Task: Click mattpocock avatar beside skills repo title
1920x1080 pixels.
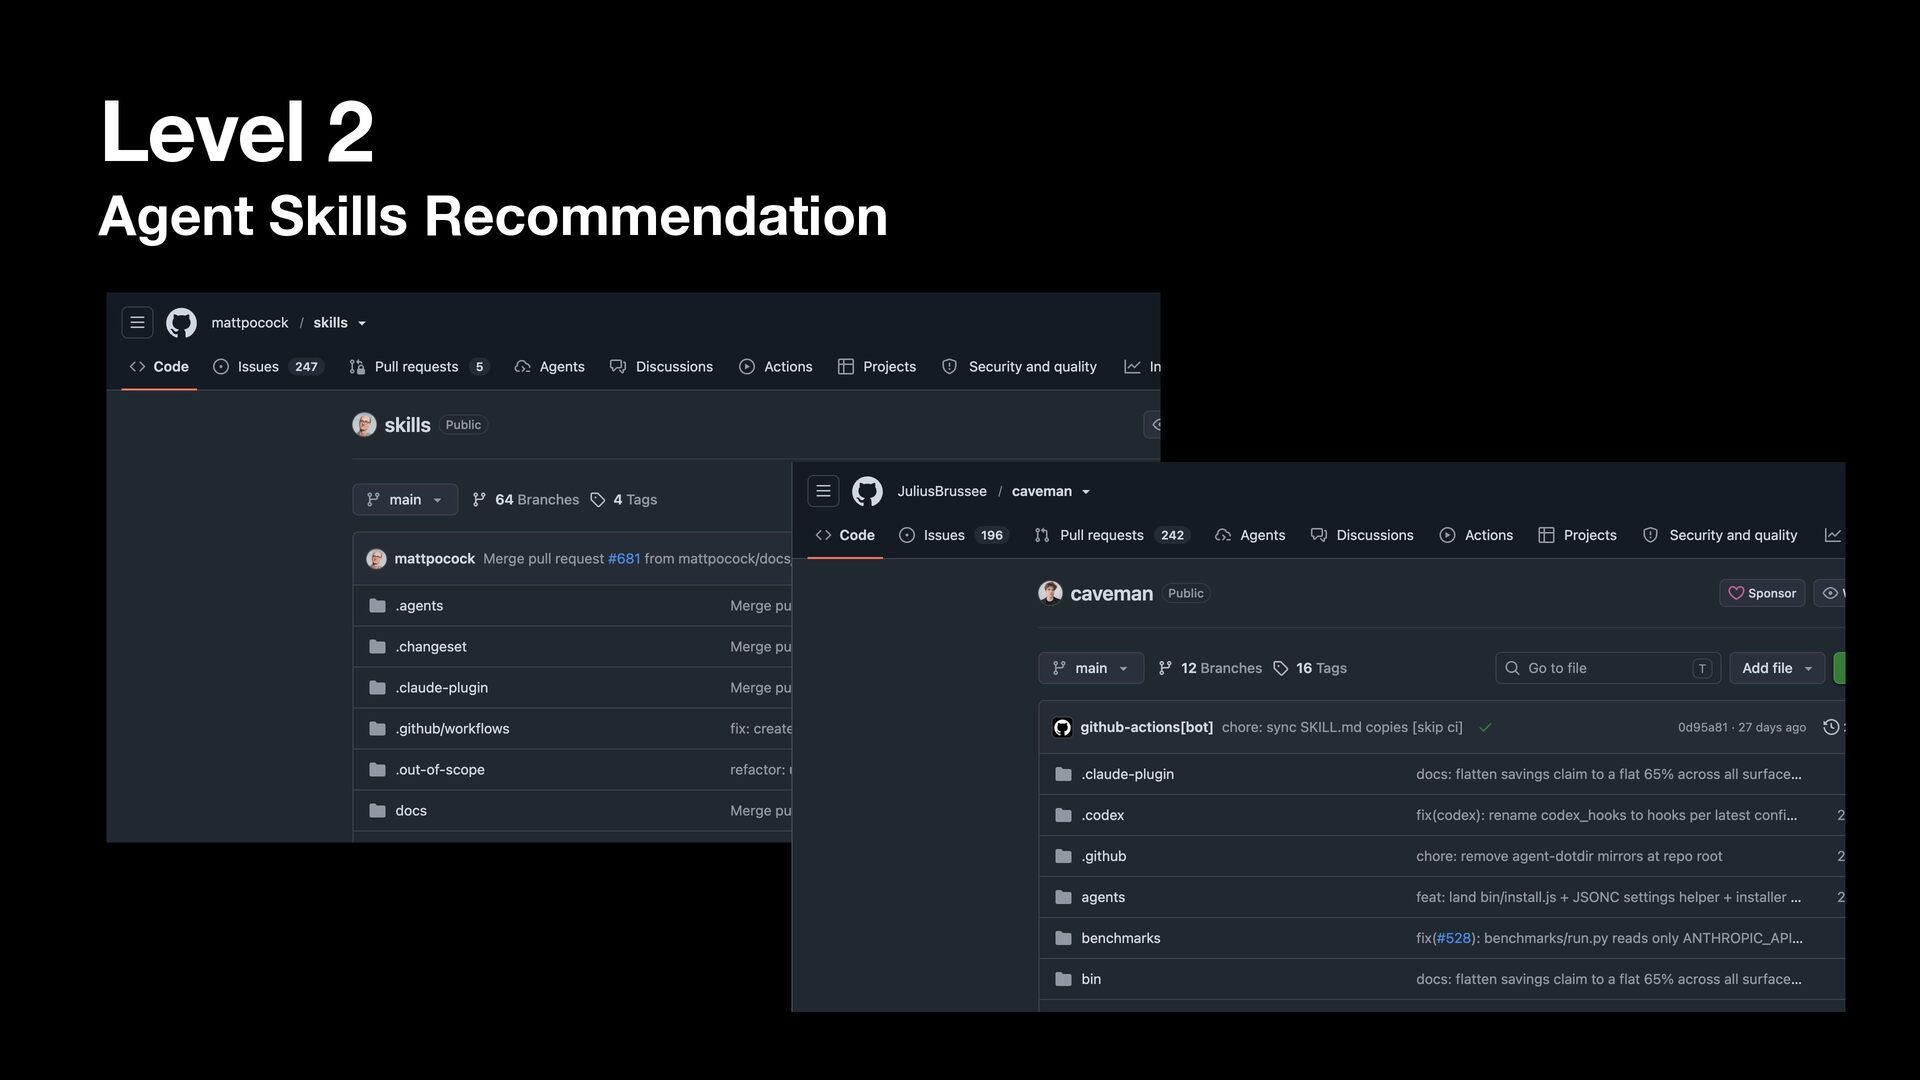Action: coord(364,425)
